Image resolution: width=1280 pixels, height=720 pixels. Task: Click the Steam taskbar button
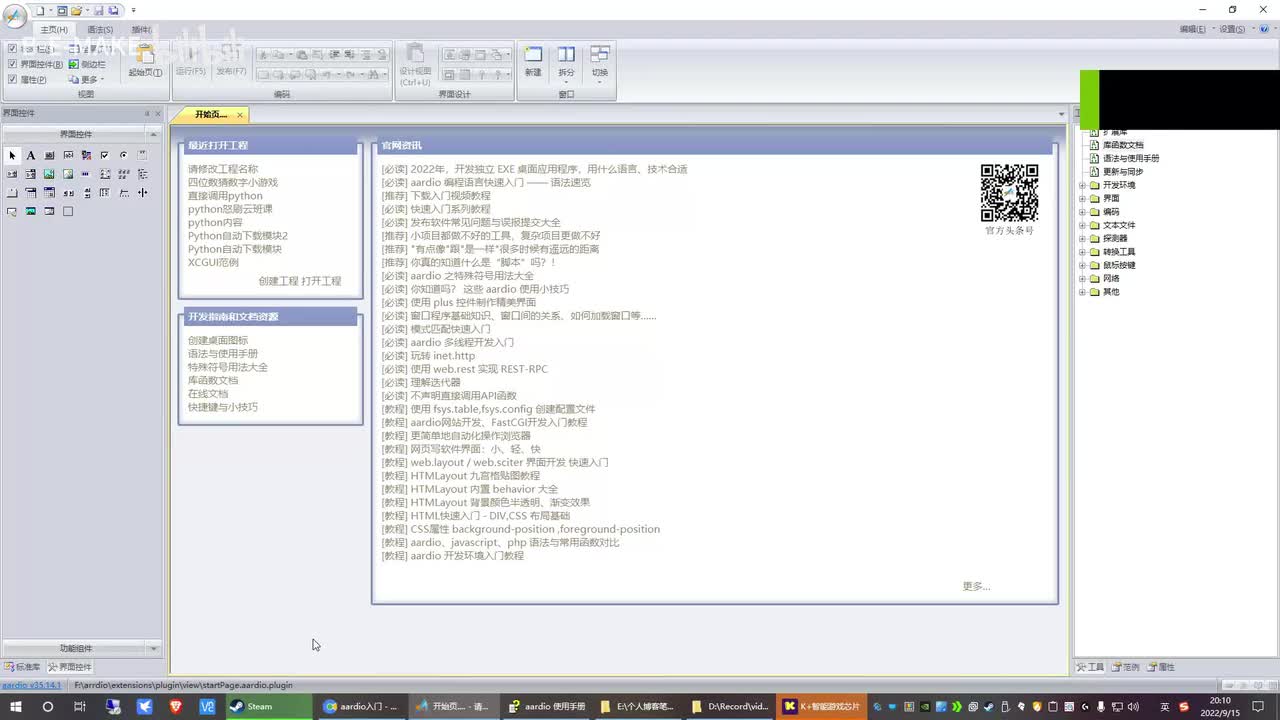[269, 706]
